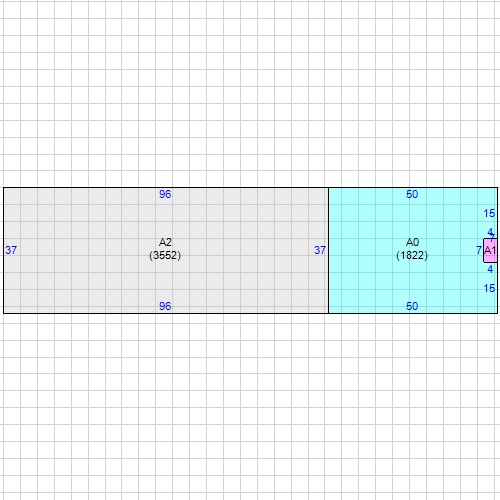Click the upper "15" dimension above A1
Viewport: 500px width, 500px height.
tap(489, 213)
